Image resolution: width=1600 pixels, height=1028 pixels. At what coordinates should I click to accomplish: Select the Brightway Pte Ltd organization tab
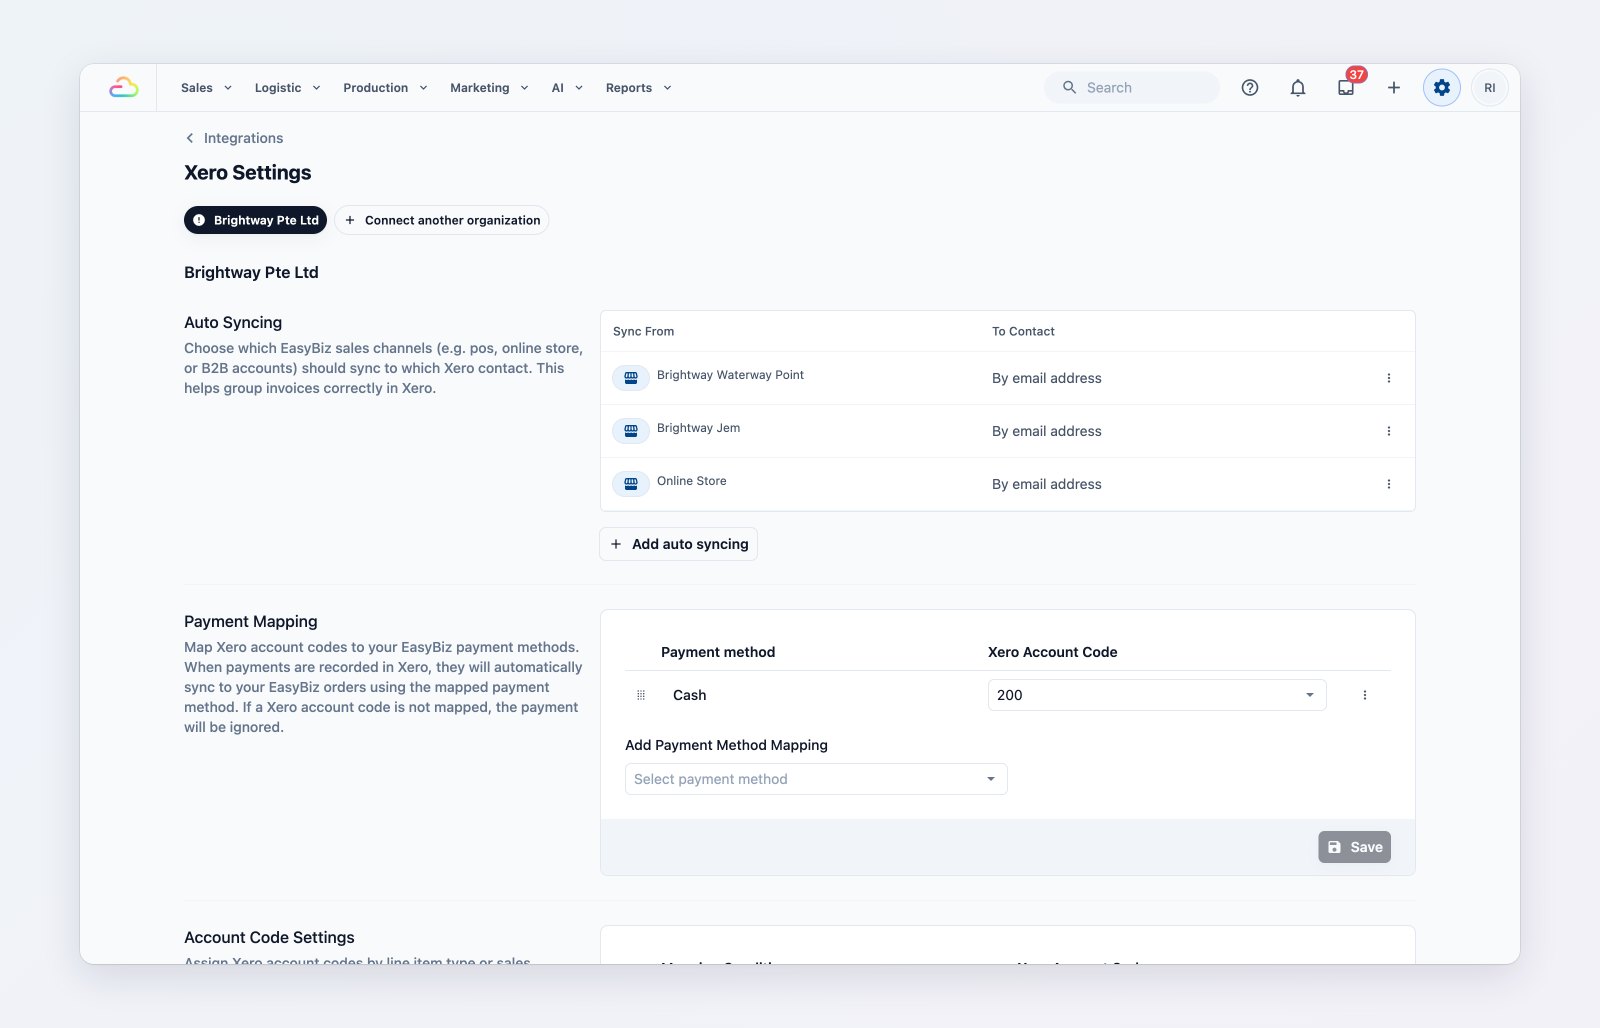pos(255,220)
